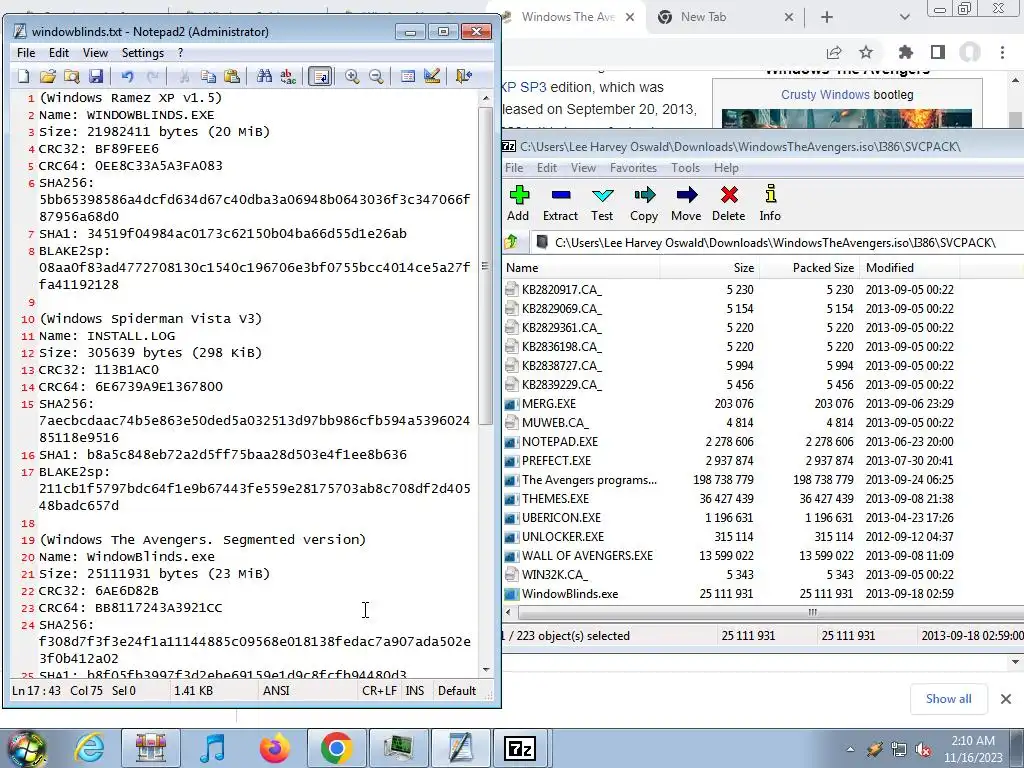
Task: Click the muted volume icon in tray
Action: (923, 749)
